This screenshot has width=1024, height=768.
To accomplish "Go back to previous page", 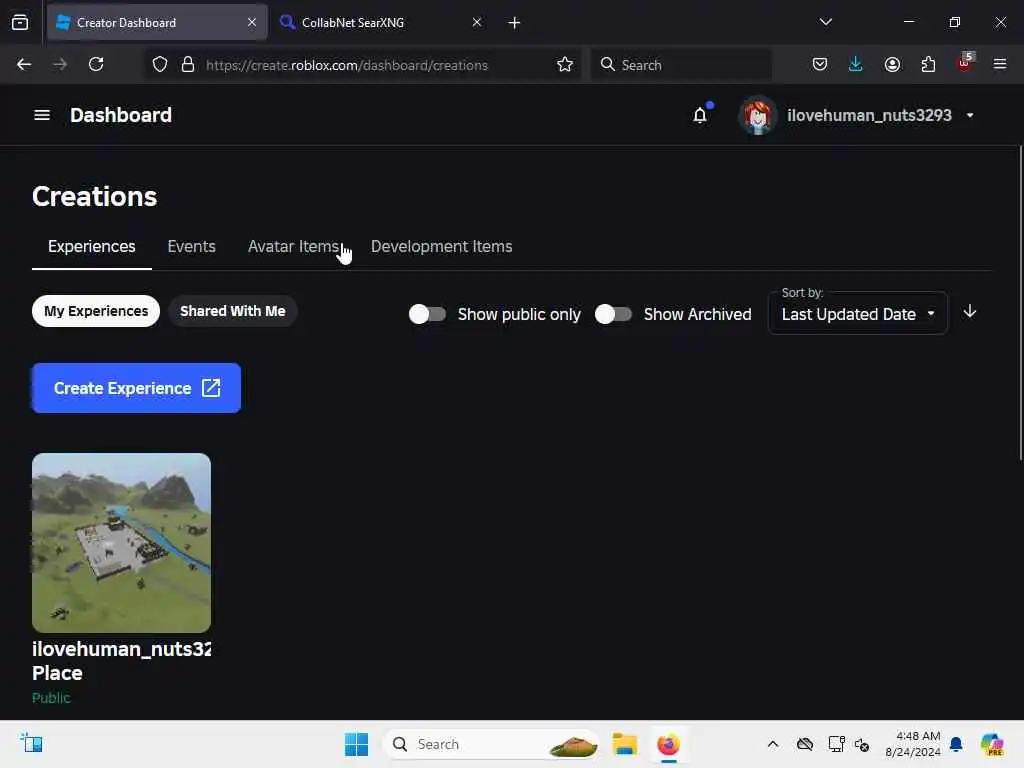I will (24, 64).
